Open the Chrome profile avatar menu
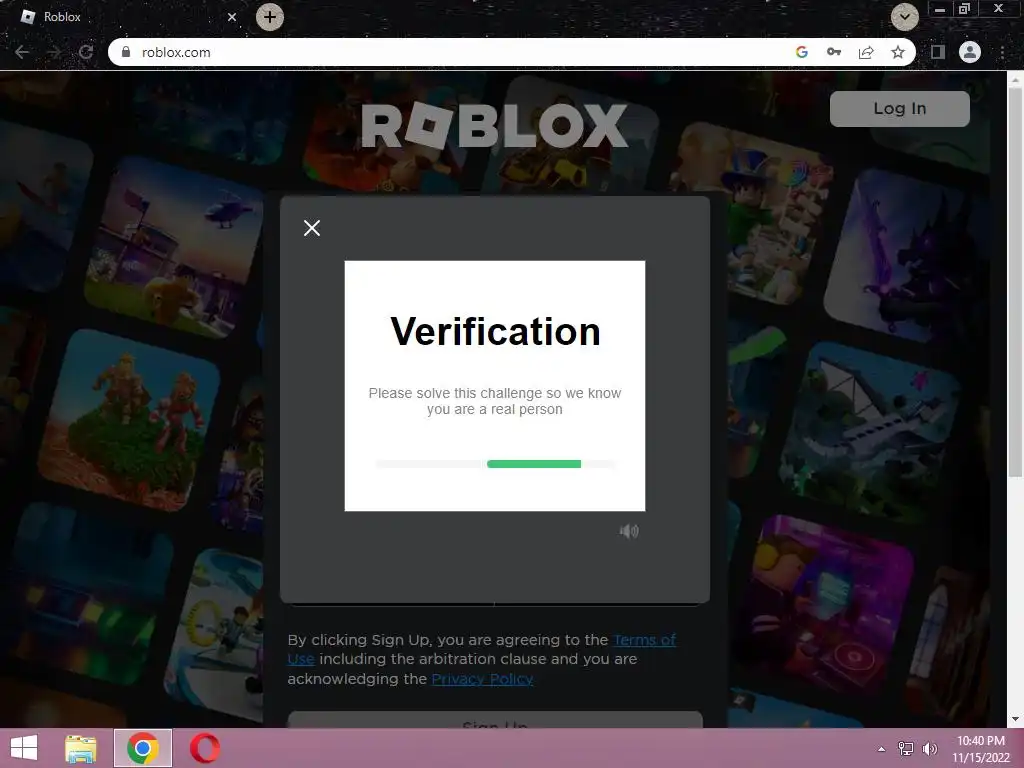Screen dimensions: 1024x768 click(x=970, y=52)
